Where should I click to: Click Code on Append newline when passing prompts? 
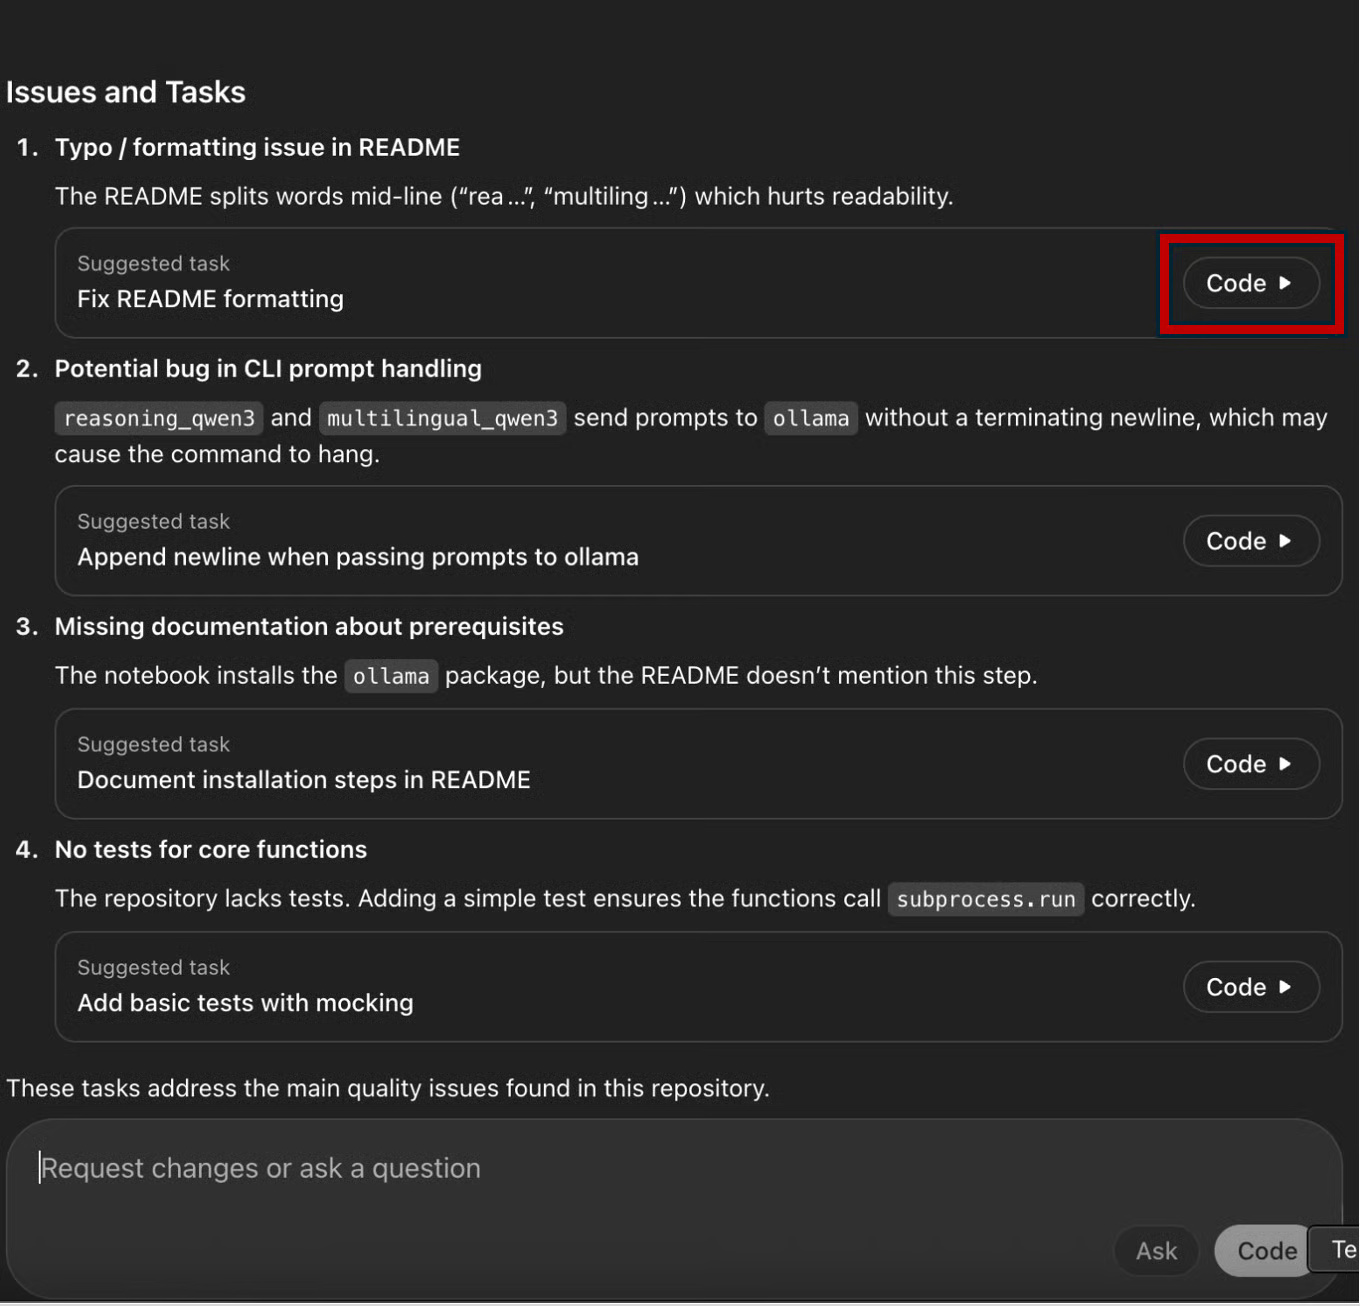click(x=1250, y=541)
